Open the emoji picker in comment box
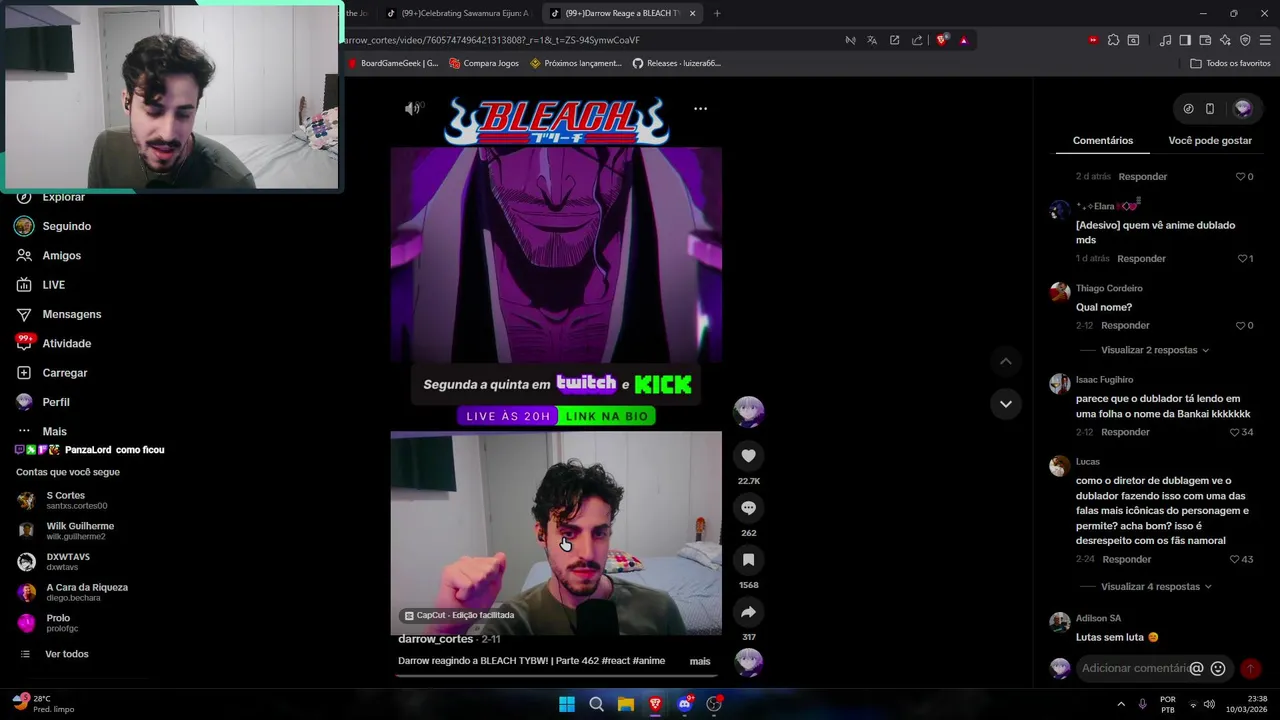This screenshot has height=720, width=1280. 1218,669
